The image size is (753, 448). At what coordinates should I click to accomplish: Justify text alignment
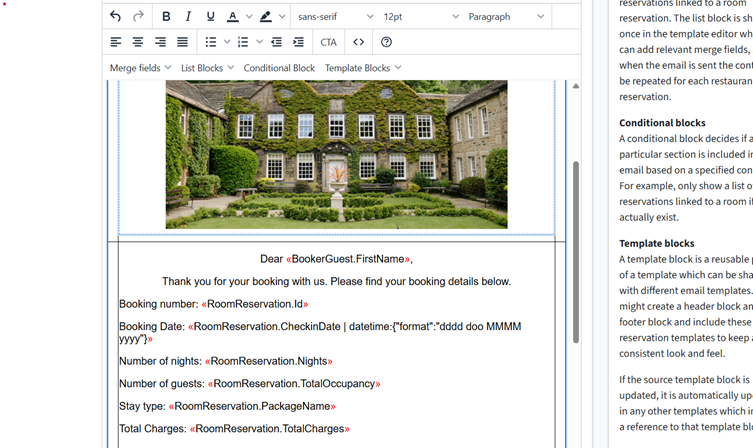[x=182, y=42]
